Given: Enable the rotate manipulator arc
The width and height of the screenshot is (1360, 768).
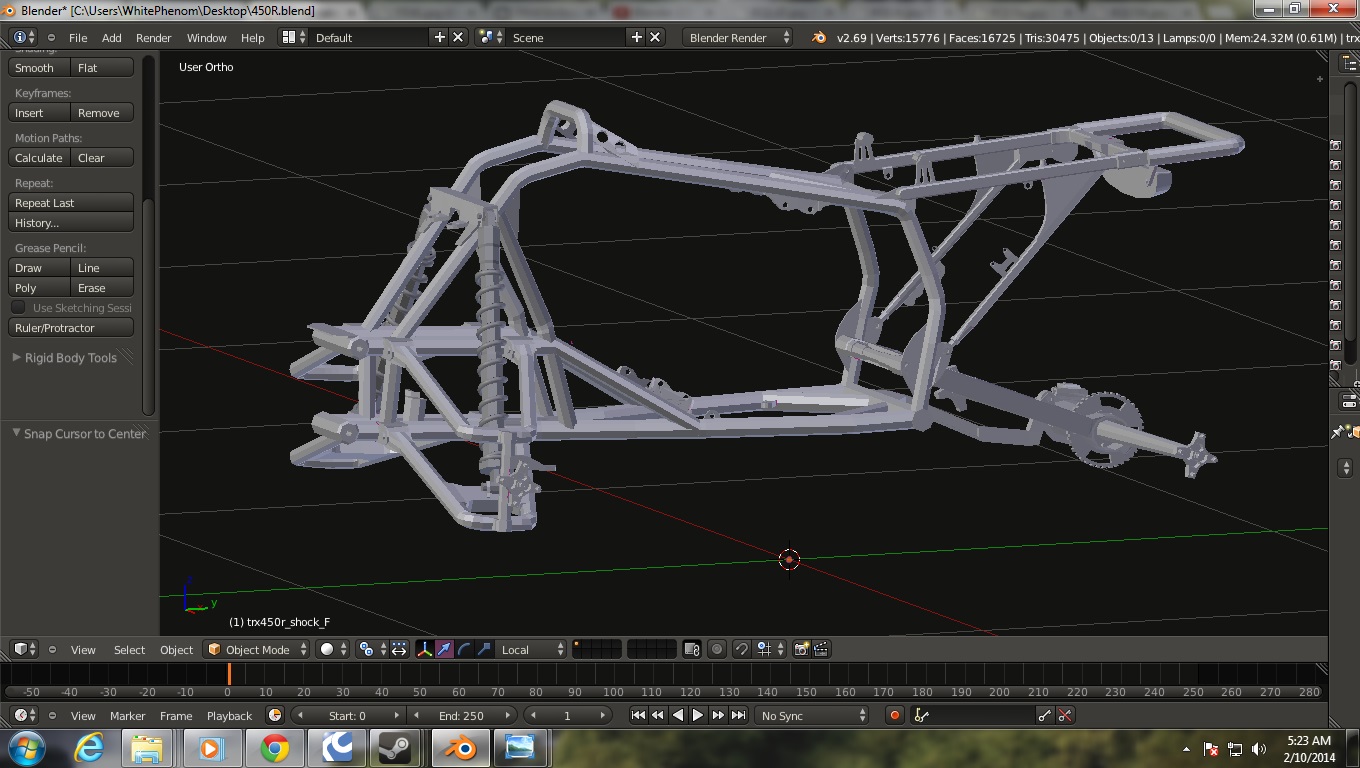Looking at the screenshot, I should pyautogui.click(x=465, y=649).
